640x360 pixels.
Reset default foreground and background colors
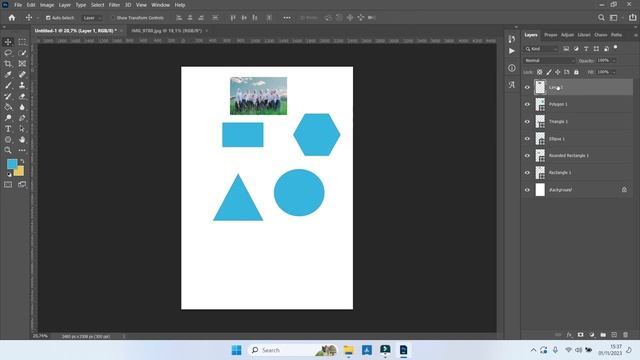coord(9,175)
